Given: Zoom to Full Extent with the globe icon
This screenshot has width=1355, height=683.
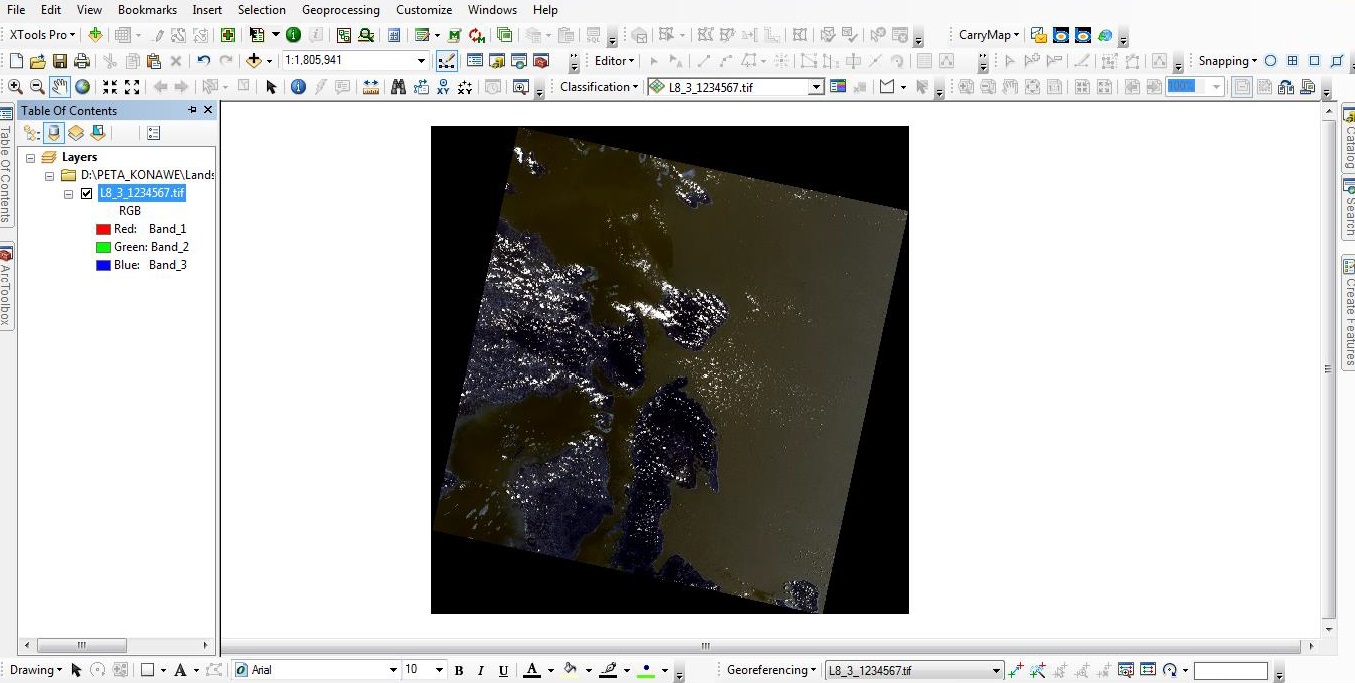Looking at the screenshot, I should (82, 86).
